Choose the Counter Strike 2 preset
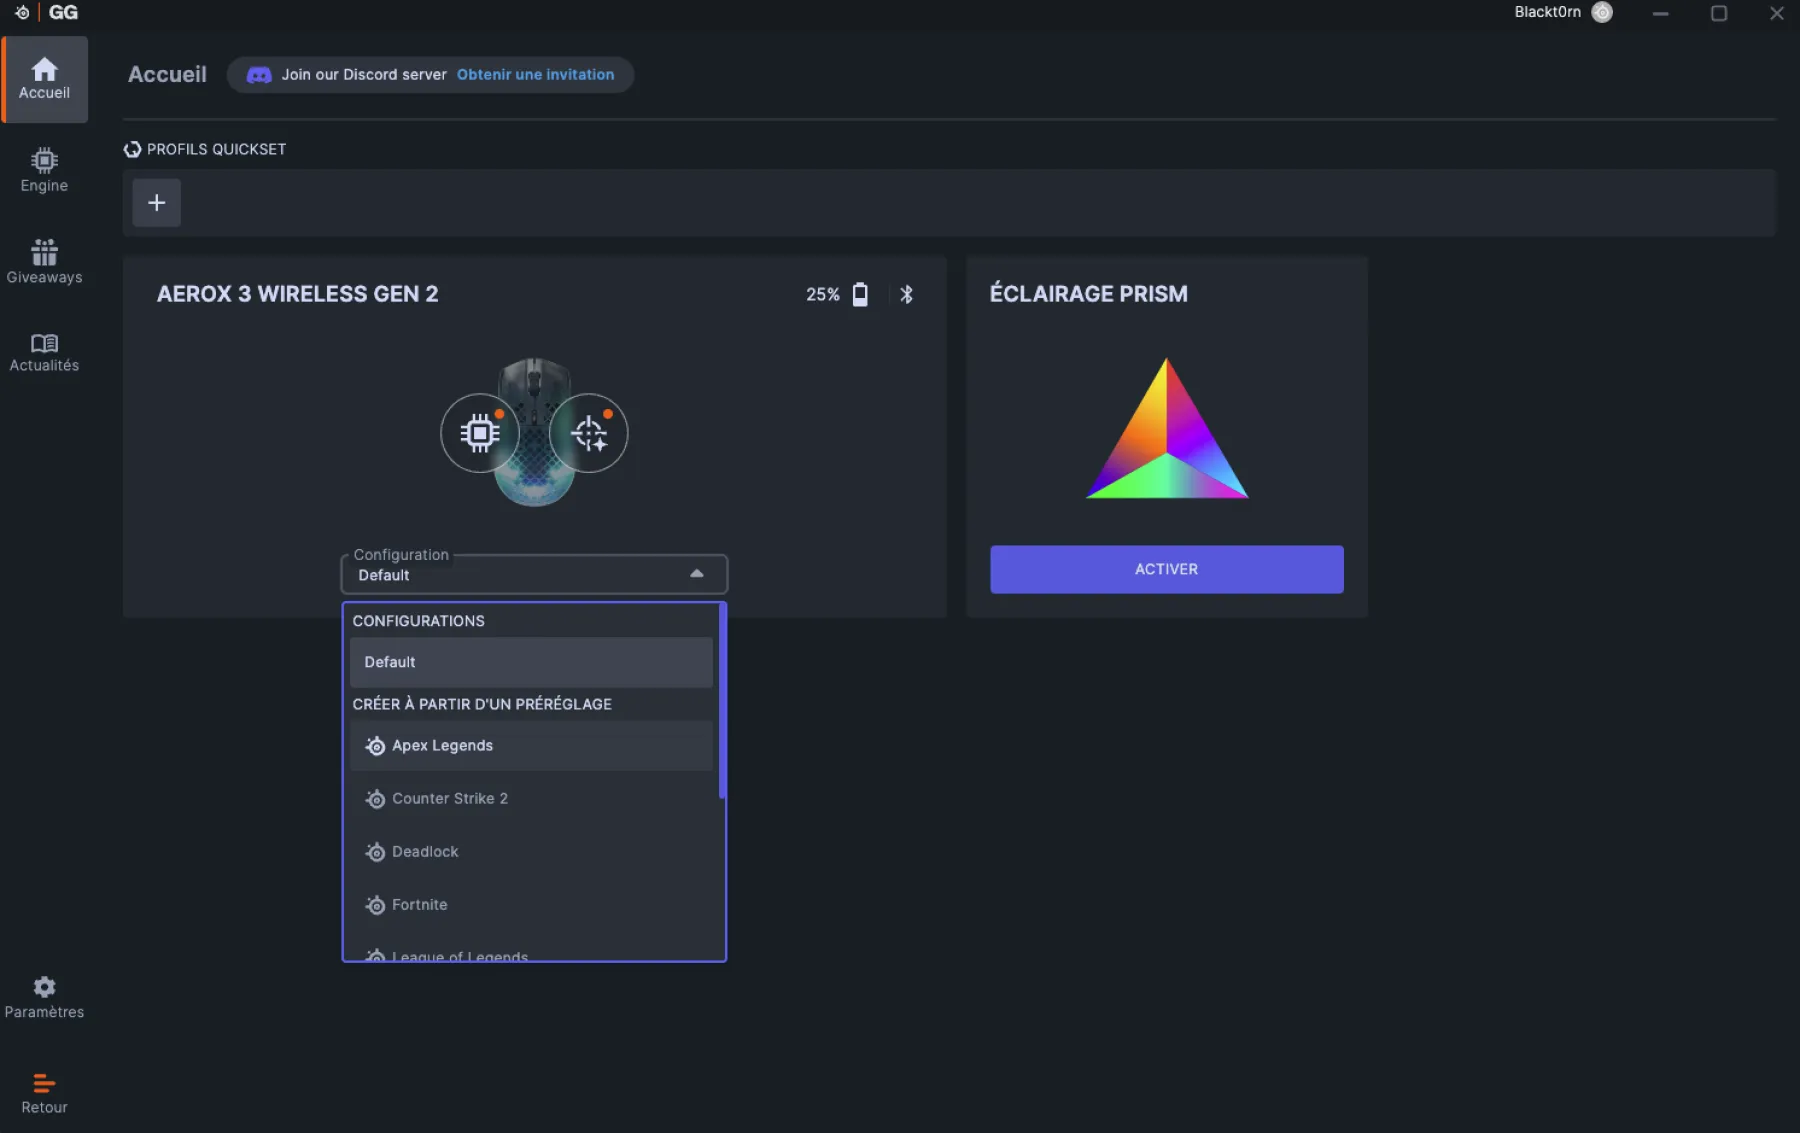This screenshot has height=1133, width=1800. 532,799
